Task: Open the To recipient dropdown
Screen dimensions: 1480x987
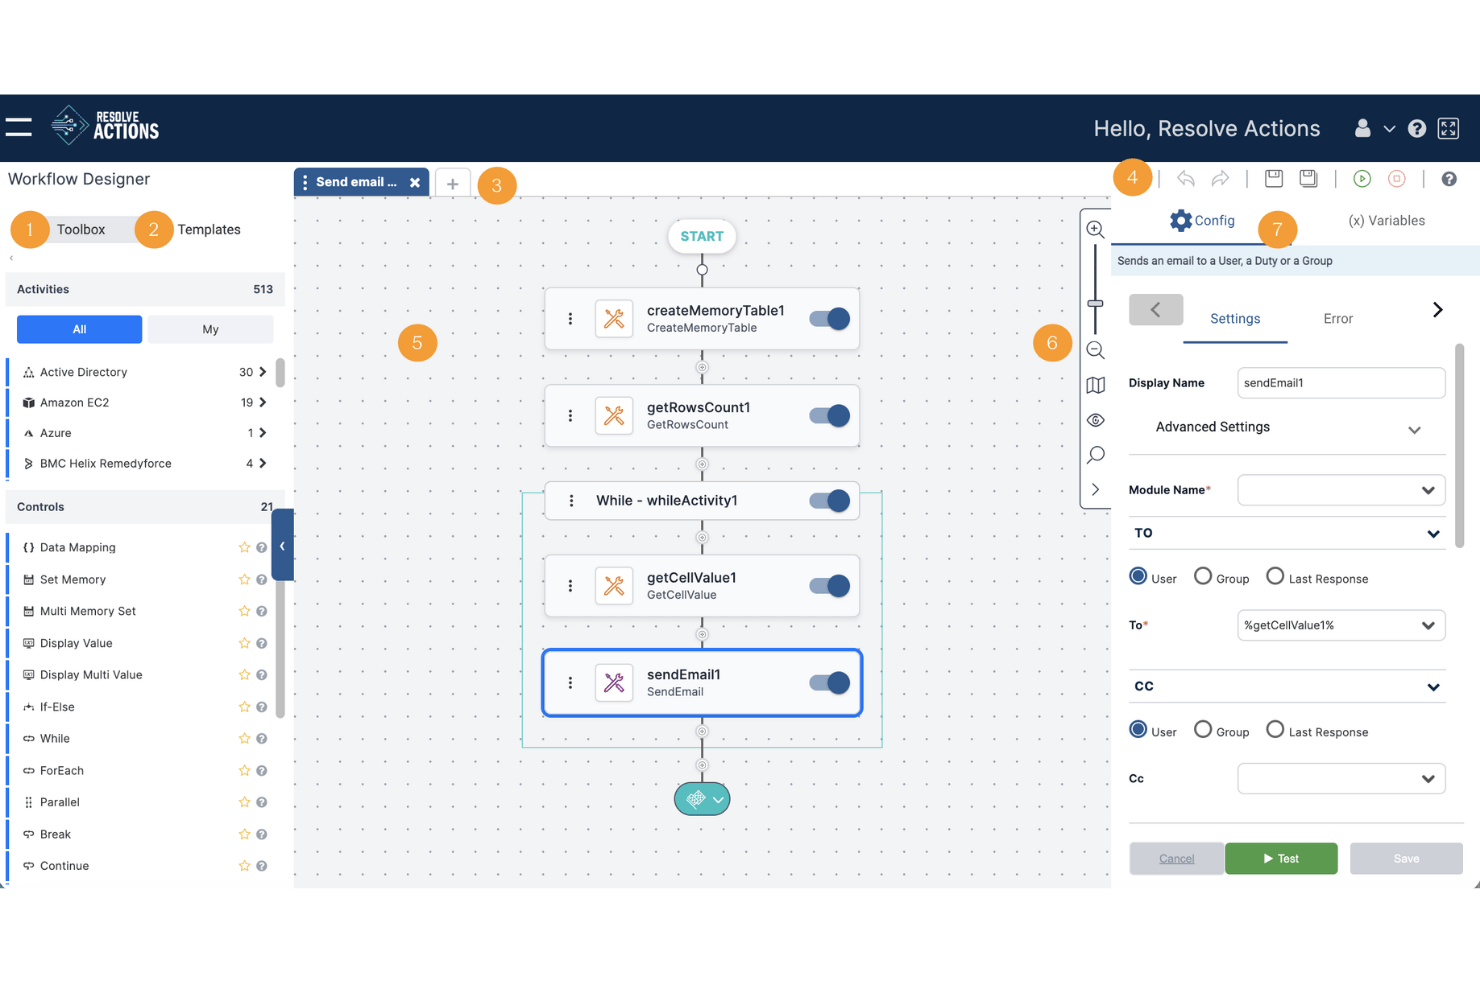Action: click(x=1341, y=625)
